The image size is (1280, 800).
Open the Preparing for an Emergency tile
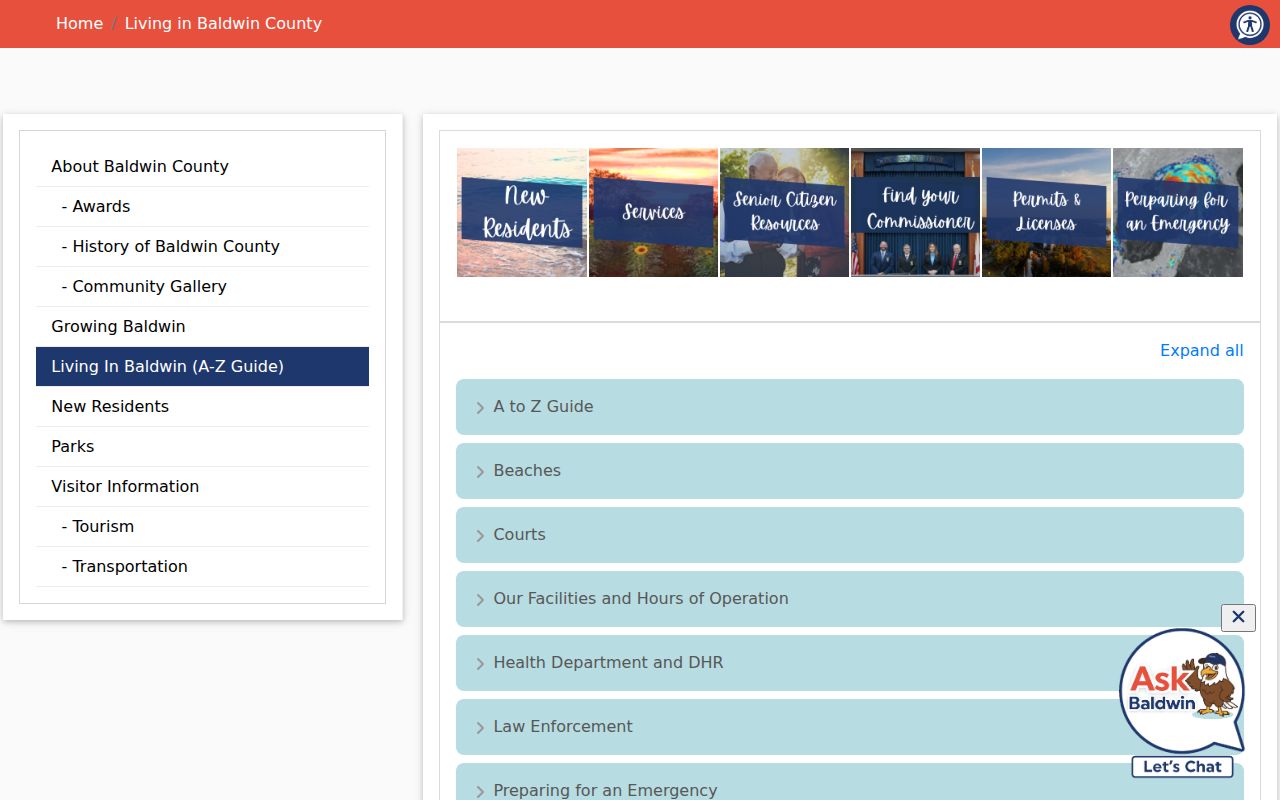pos(1178,213)
